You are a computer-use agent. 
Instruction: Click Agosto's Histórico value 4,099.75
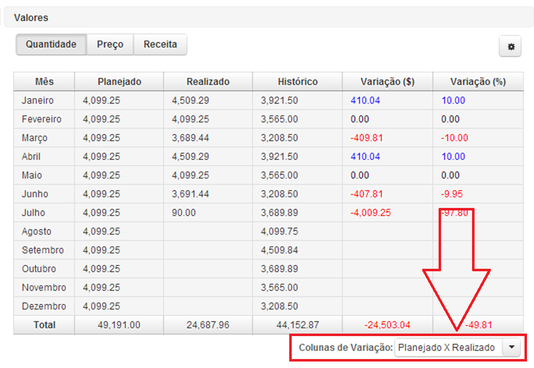(279, 231)
